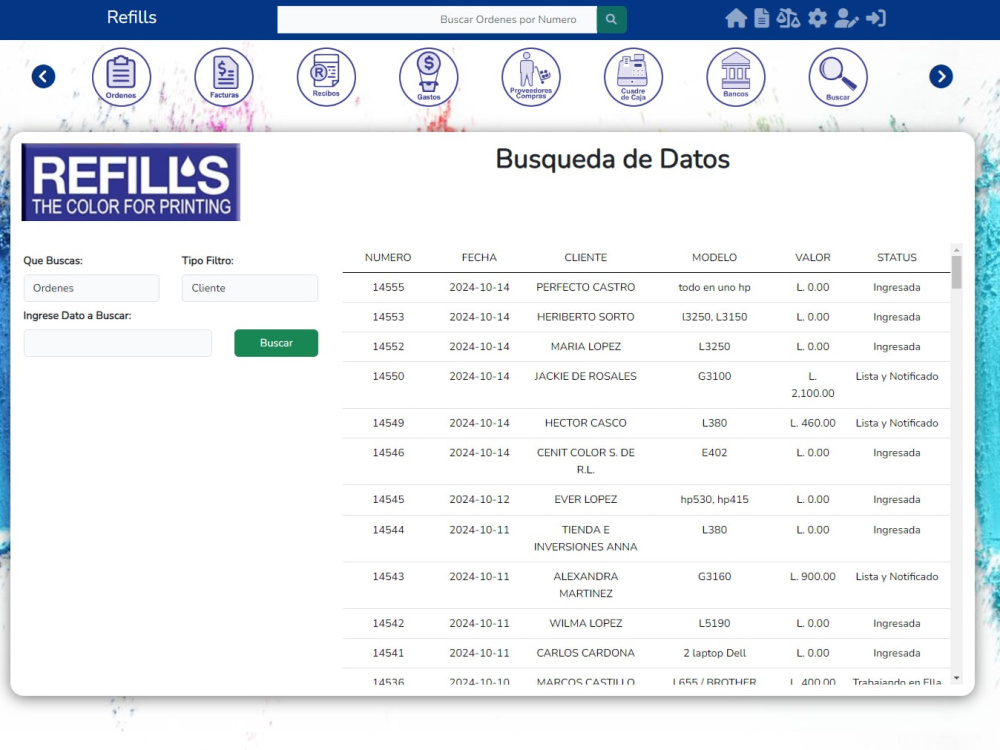Viewport: 1000px width, 750px height.
Task: Click the previous carousel arrow
Action: tap(43, 77)
